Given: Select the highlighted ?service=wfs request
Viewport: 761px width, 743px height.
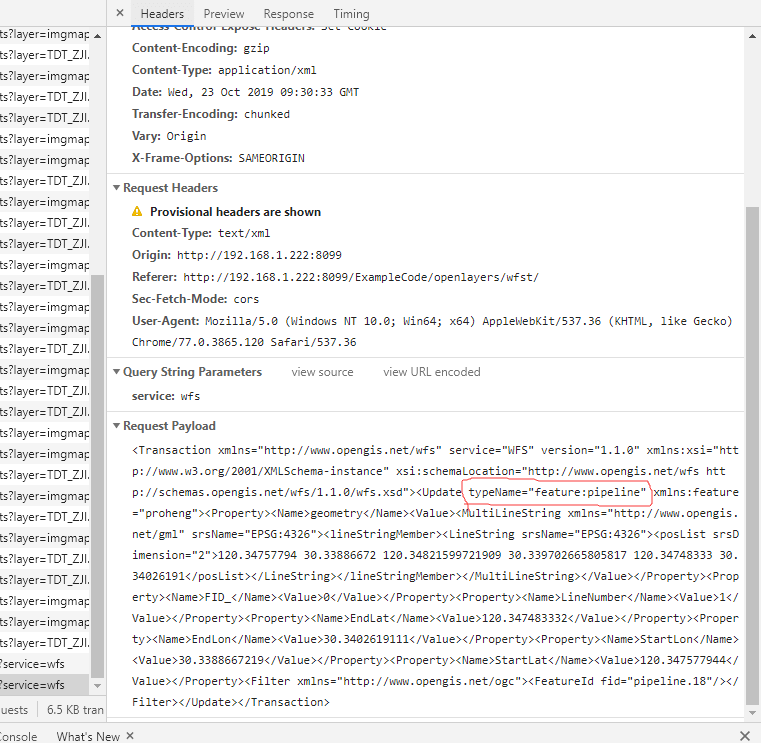Looking at the screenshot, I should (x=40, y=685).
